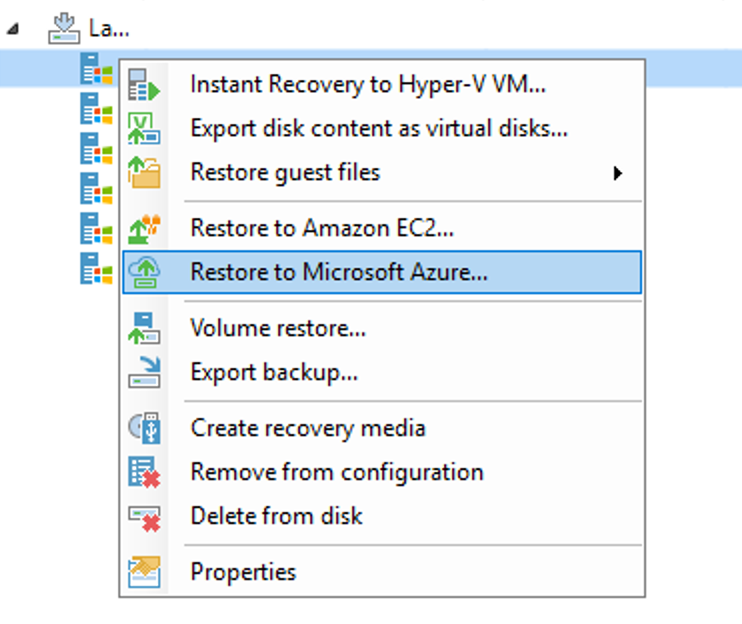Click the Instant Recovery to Hyper-V icon
The image size is (742, 624).
[145, 85]
